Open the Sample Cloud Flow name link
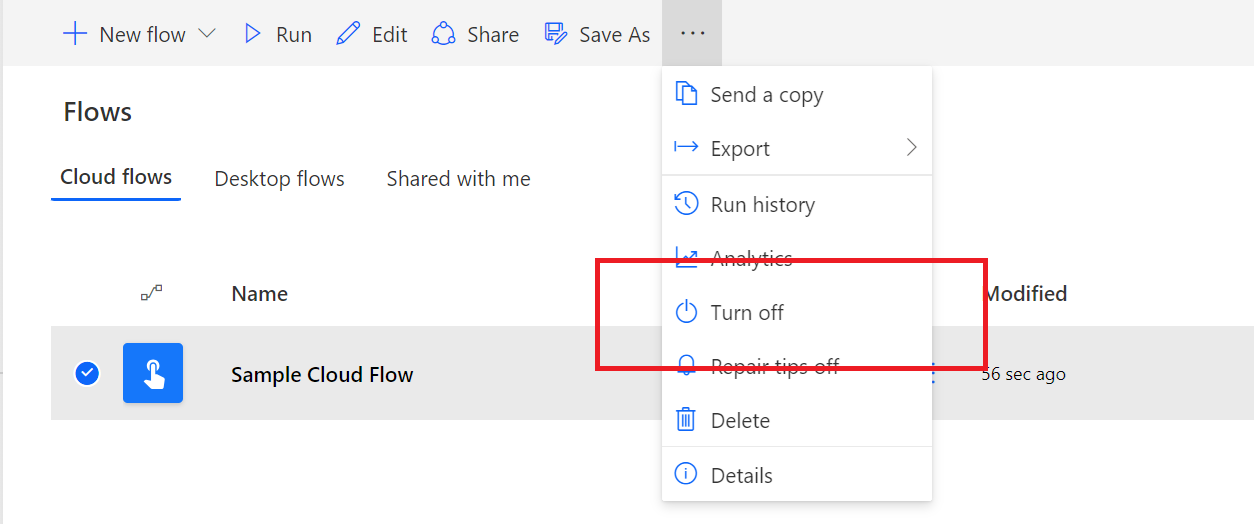 322,375
